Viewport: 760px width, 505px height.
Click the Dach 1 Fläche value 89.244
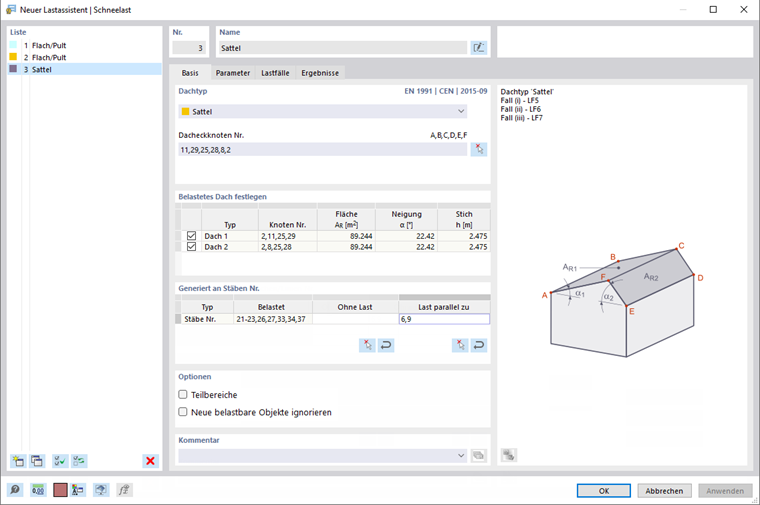pyautogui.click(x=347, y=236)
